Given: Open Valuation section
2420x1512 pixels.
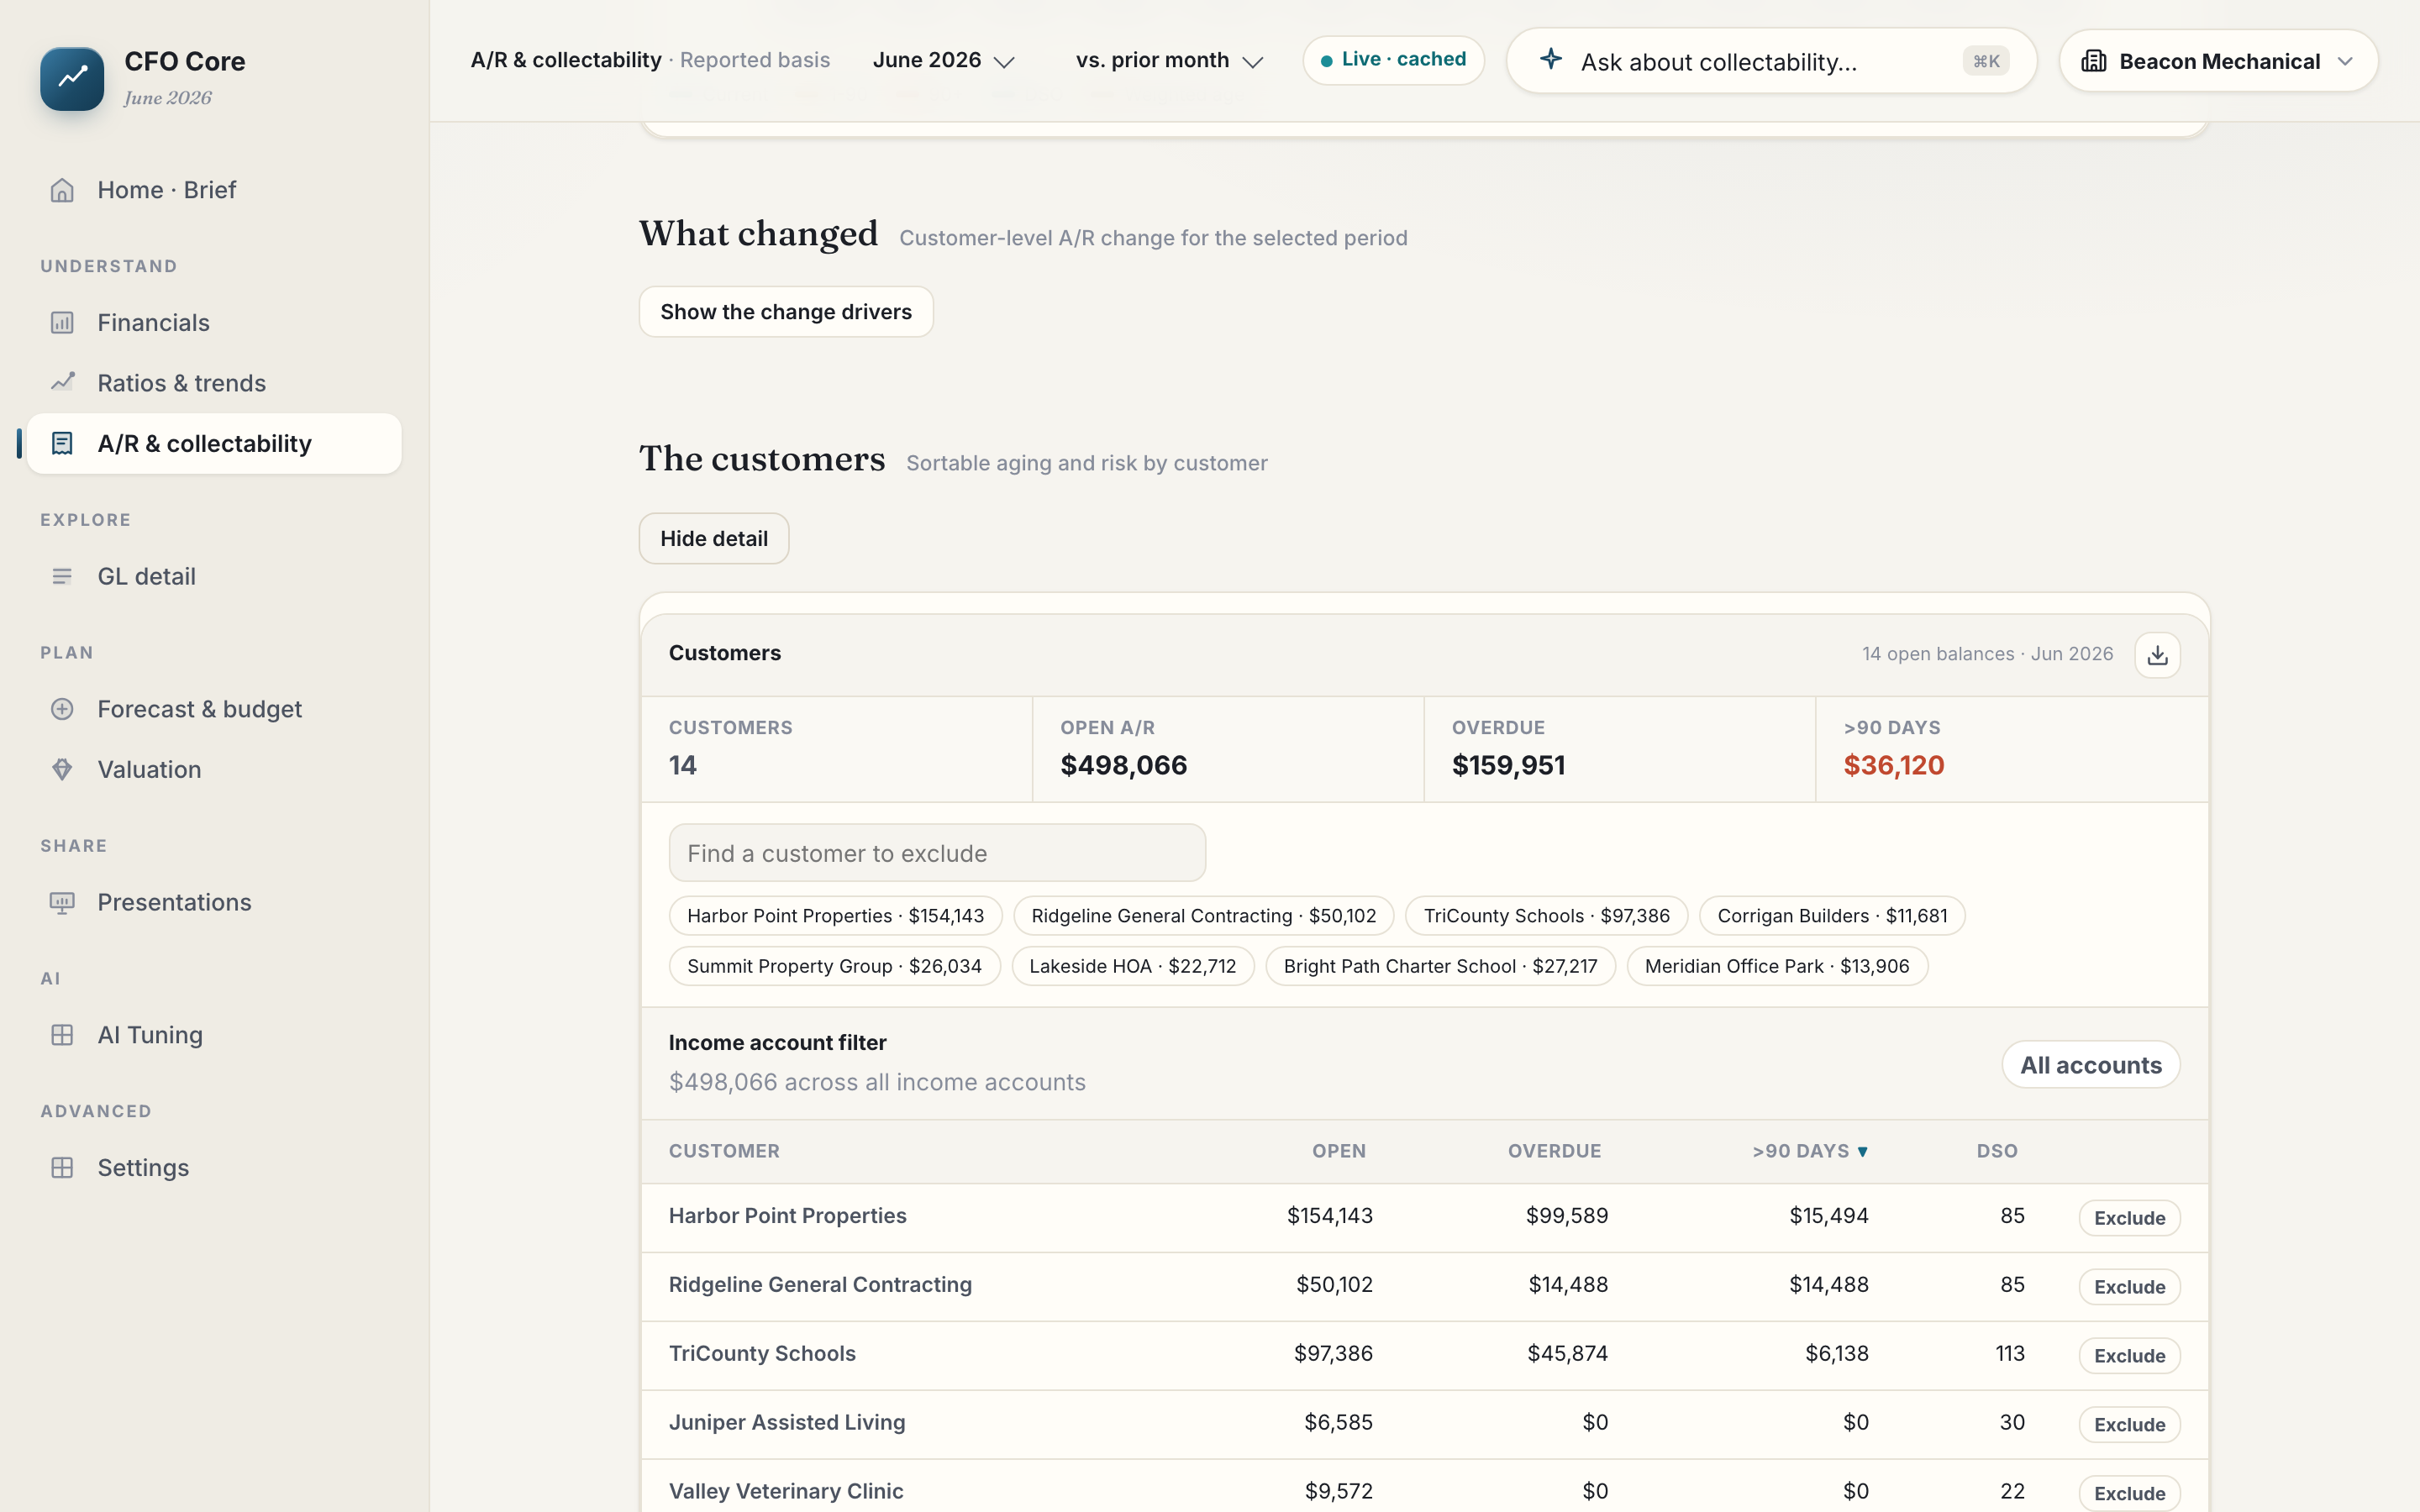Looking at the screenshot, I should pyautogui.click(x=214, y=770).
